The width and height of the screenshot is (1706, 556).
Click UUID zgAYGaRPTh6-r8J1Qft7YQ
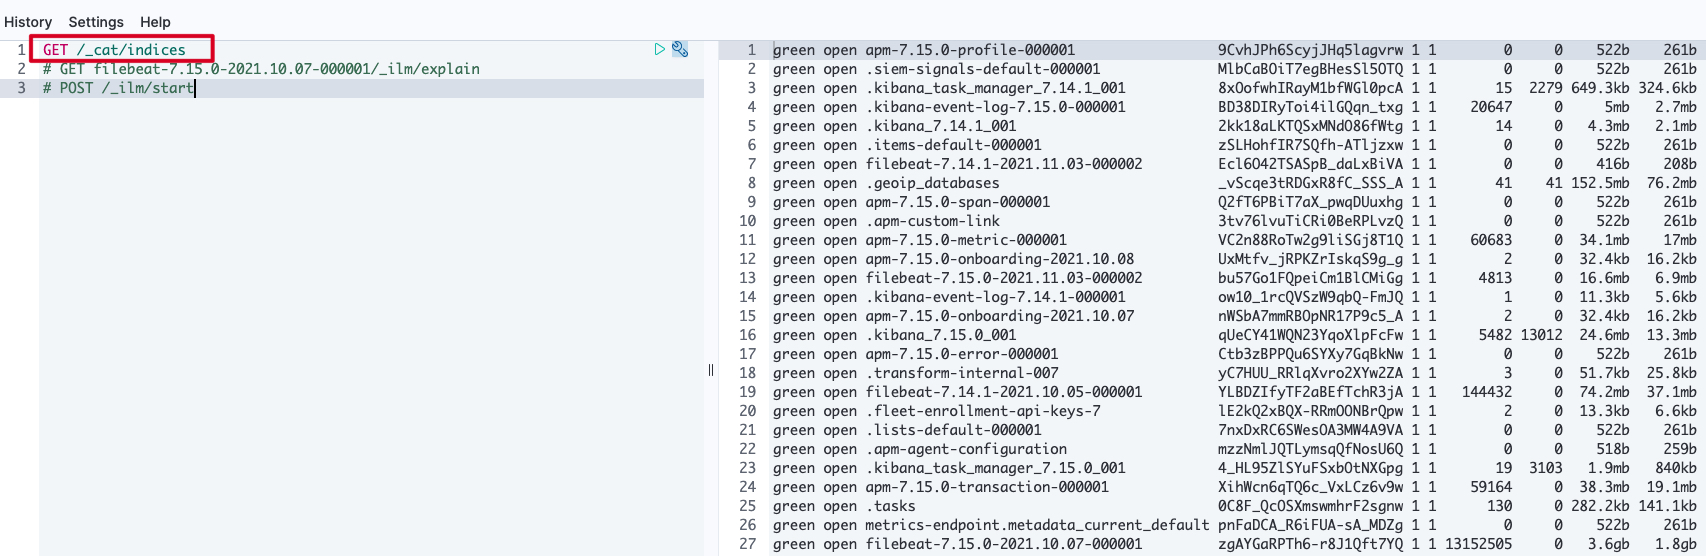point(1310,544)
